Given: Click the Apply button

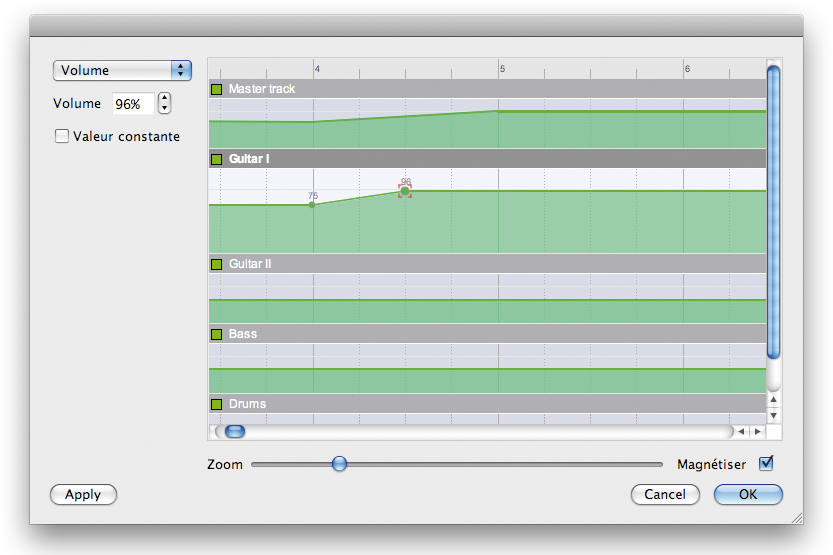Looking at the screenshot, I should (83, 494).
